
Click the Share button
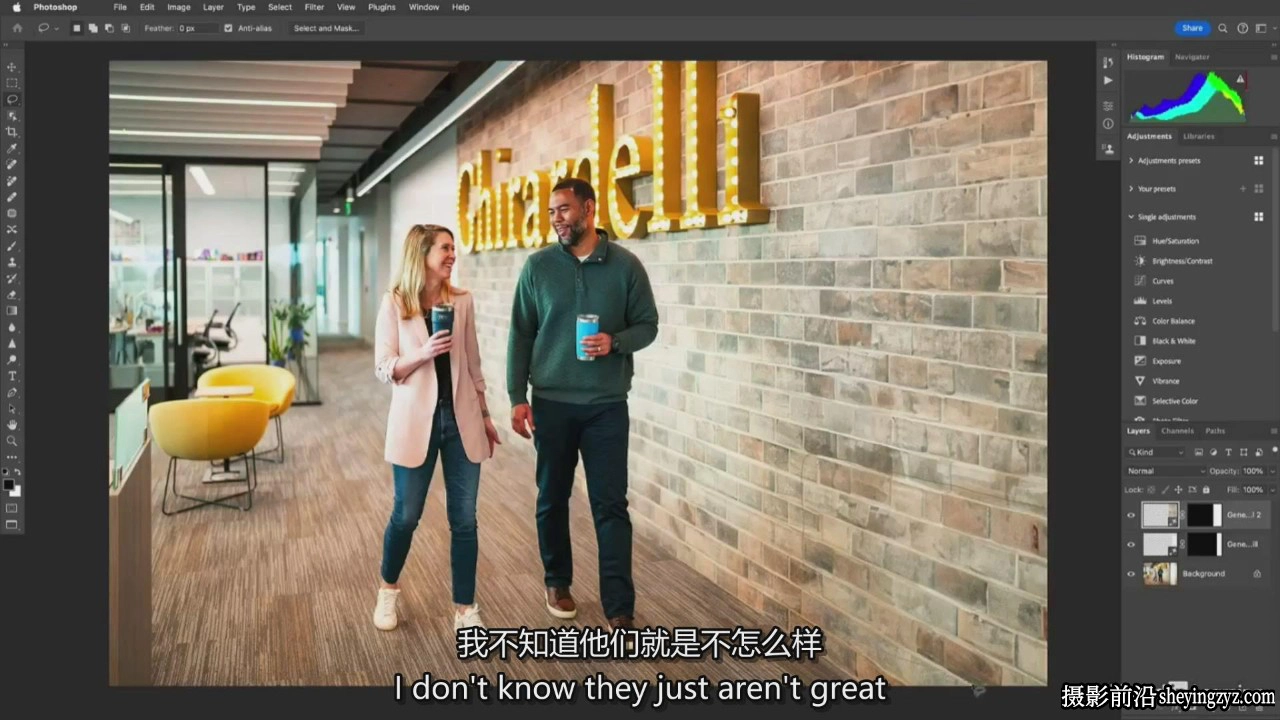(1192, 28)
